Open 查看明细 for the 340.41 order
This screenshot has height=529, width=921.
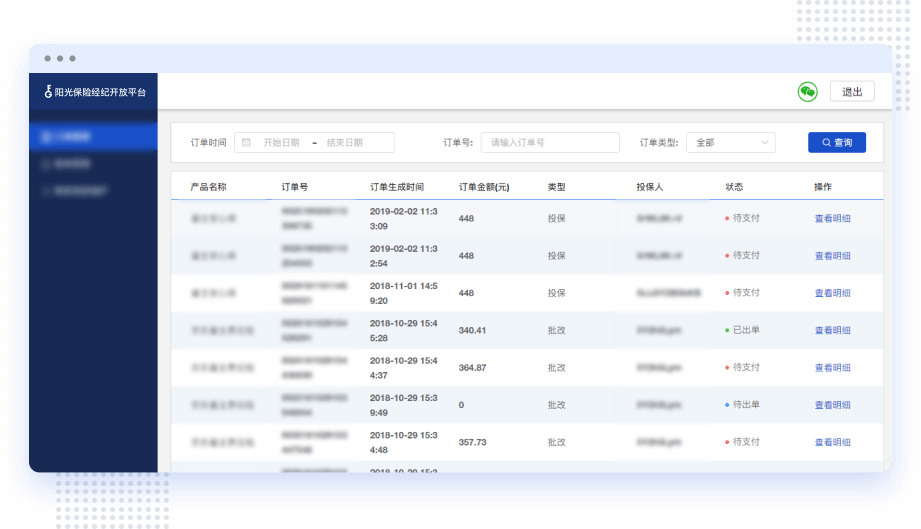832,331
